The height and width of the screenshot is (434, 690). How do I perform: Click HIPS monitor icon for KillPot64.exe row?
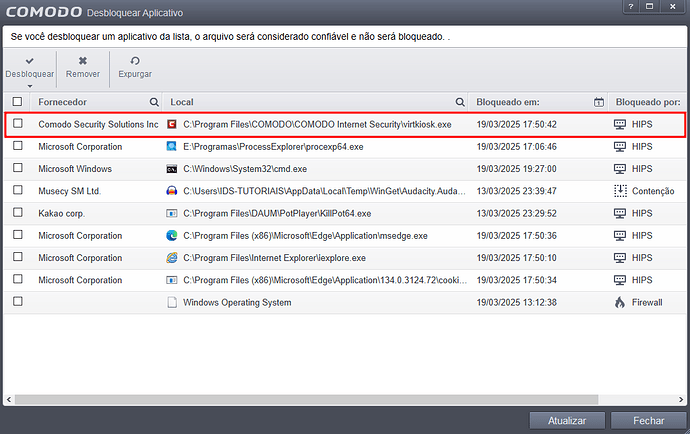coord(620,213)
